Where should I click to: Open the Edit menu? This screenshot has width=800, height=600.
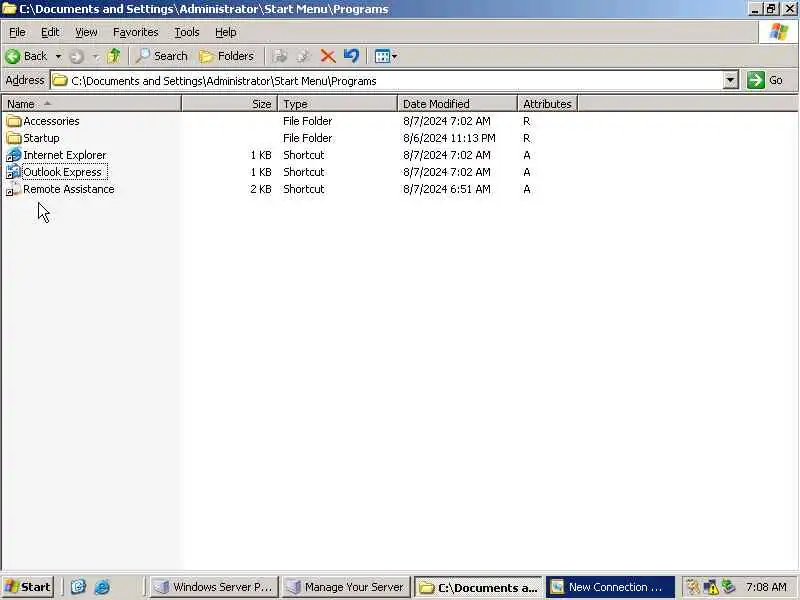[50, 32]
